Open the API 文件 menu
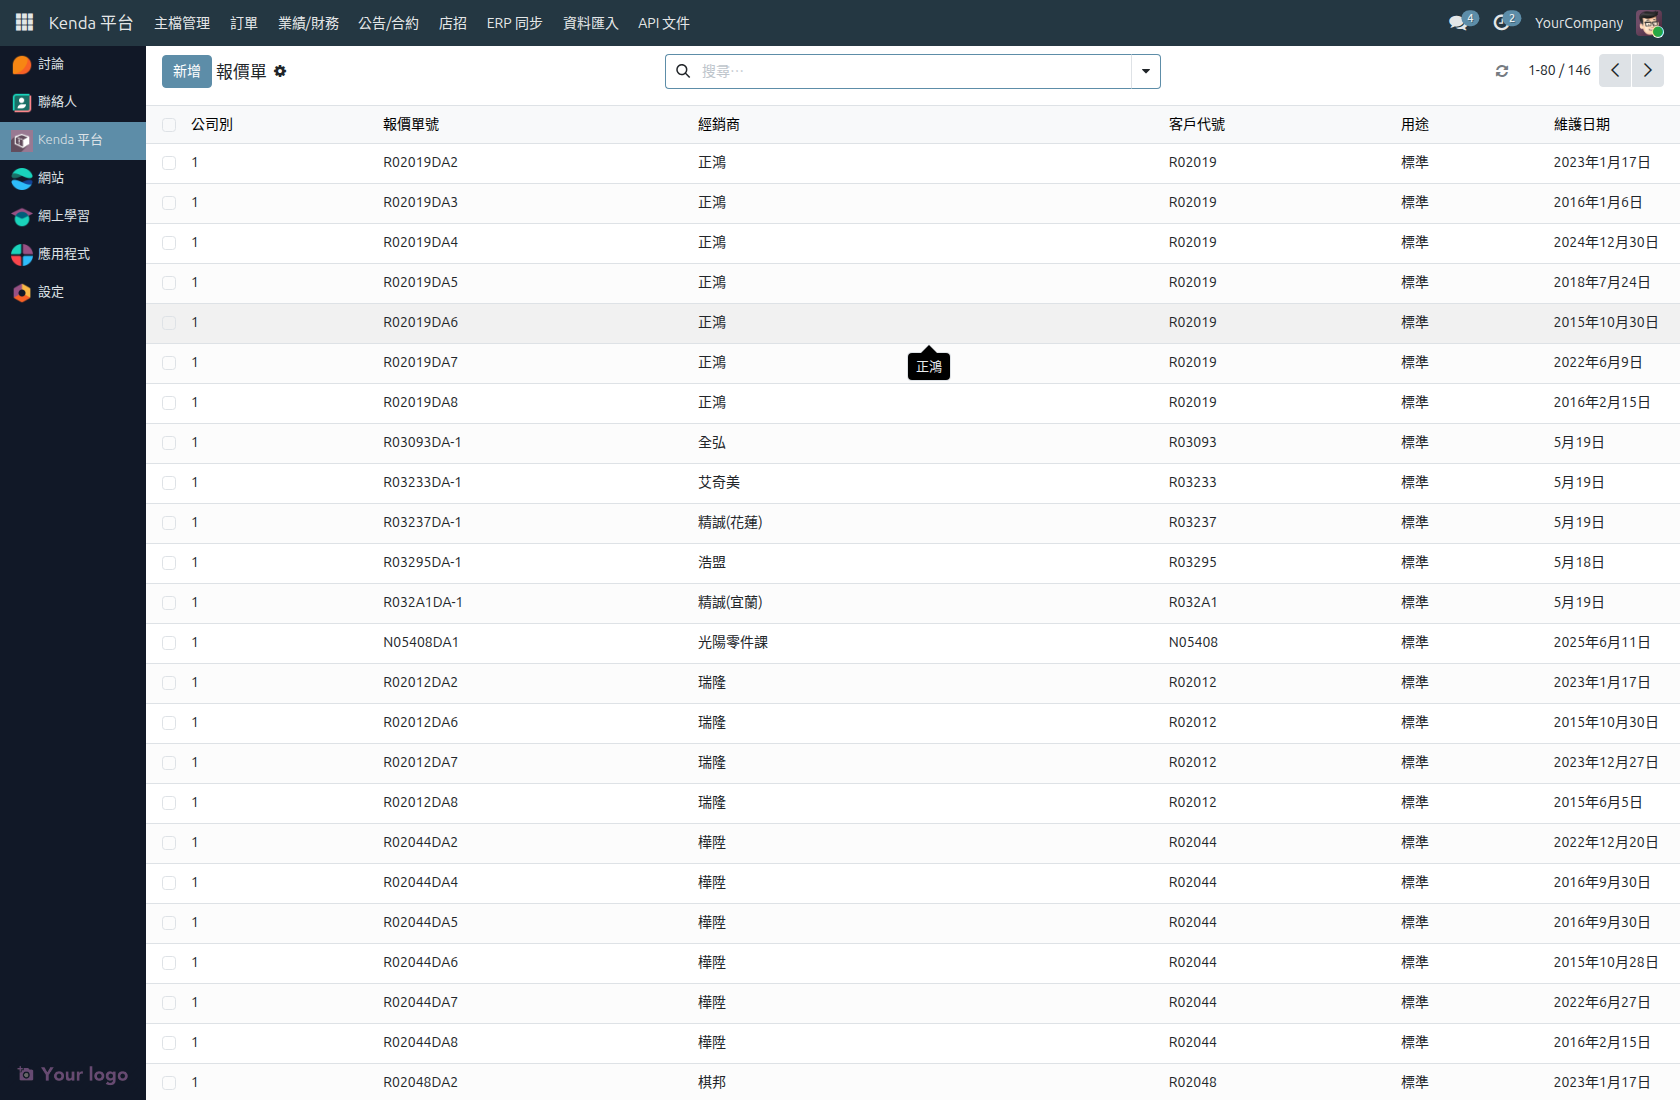The height and width of the screenshot is (1100, 1680). (664, 23)
